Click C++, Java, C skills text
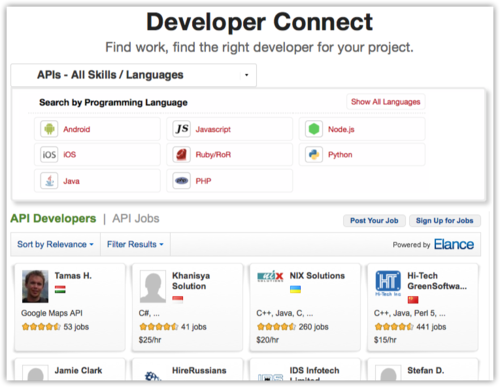This screenshot has width=500, height=387. click(x=285, y=313)
